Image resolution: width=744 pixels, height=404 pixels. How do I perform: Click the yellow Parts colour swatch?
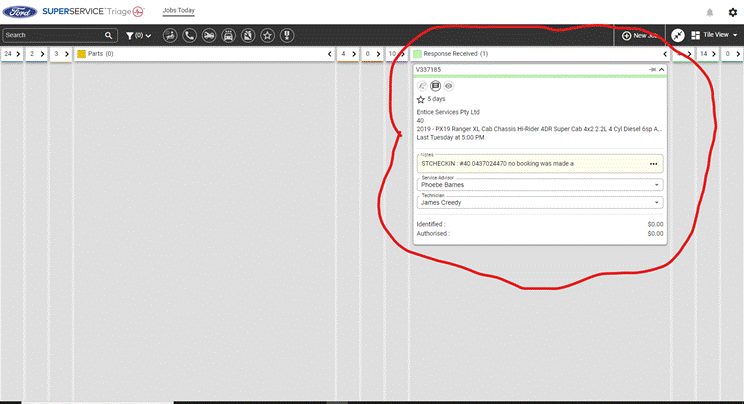81,54
